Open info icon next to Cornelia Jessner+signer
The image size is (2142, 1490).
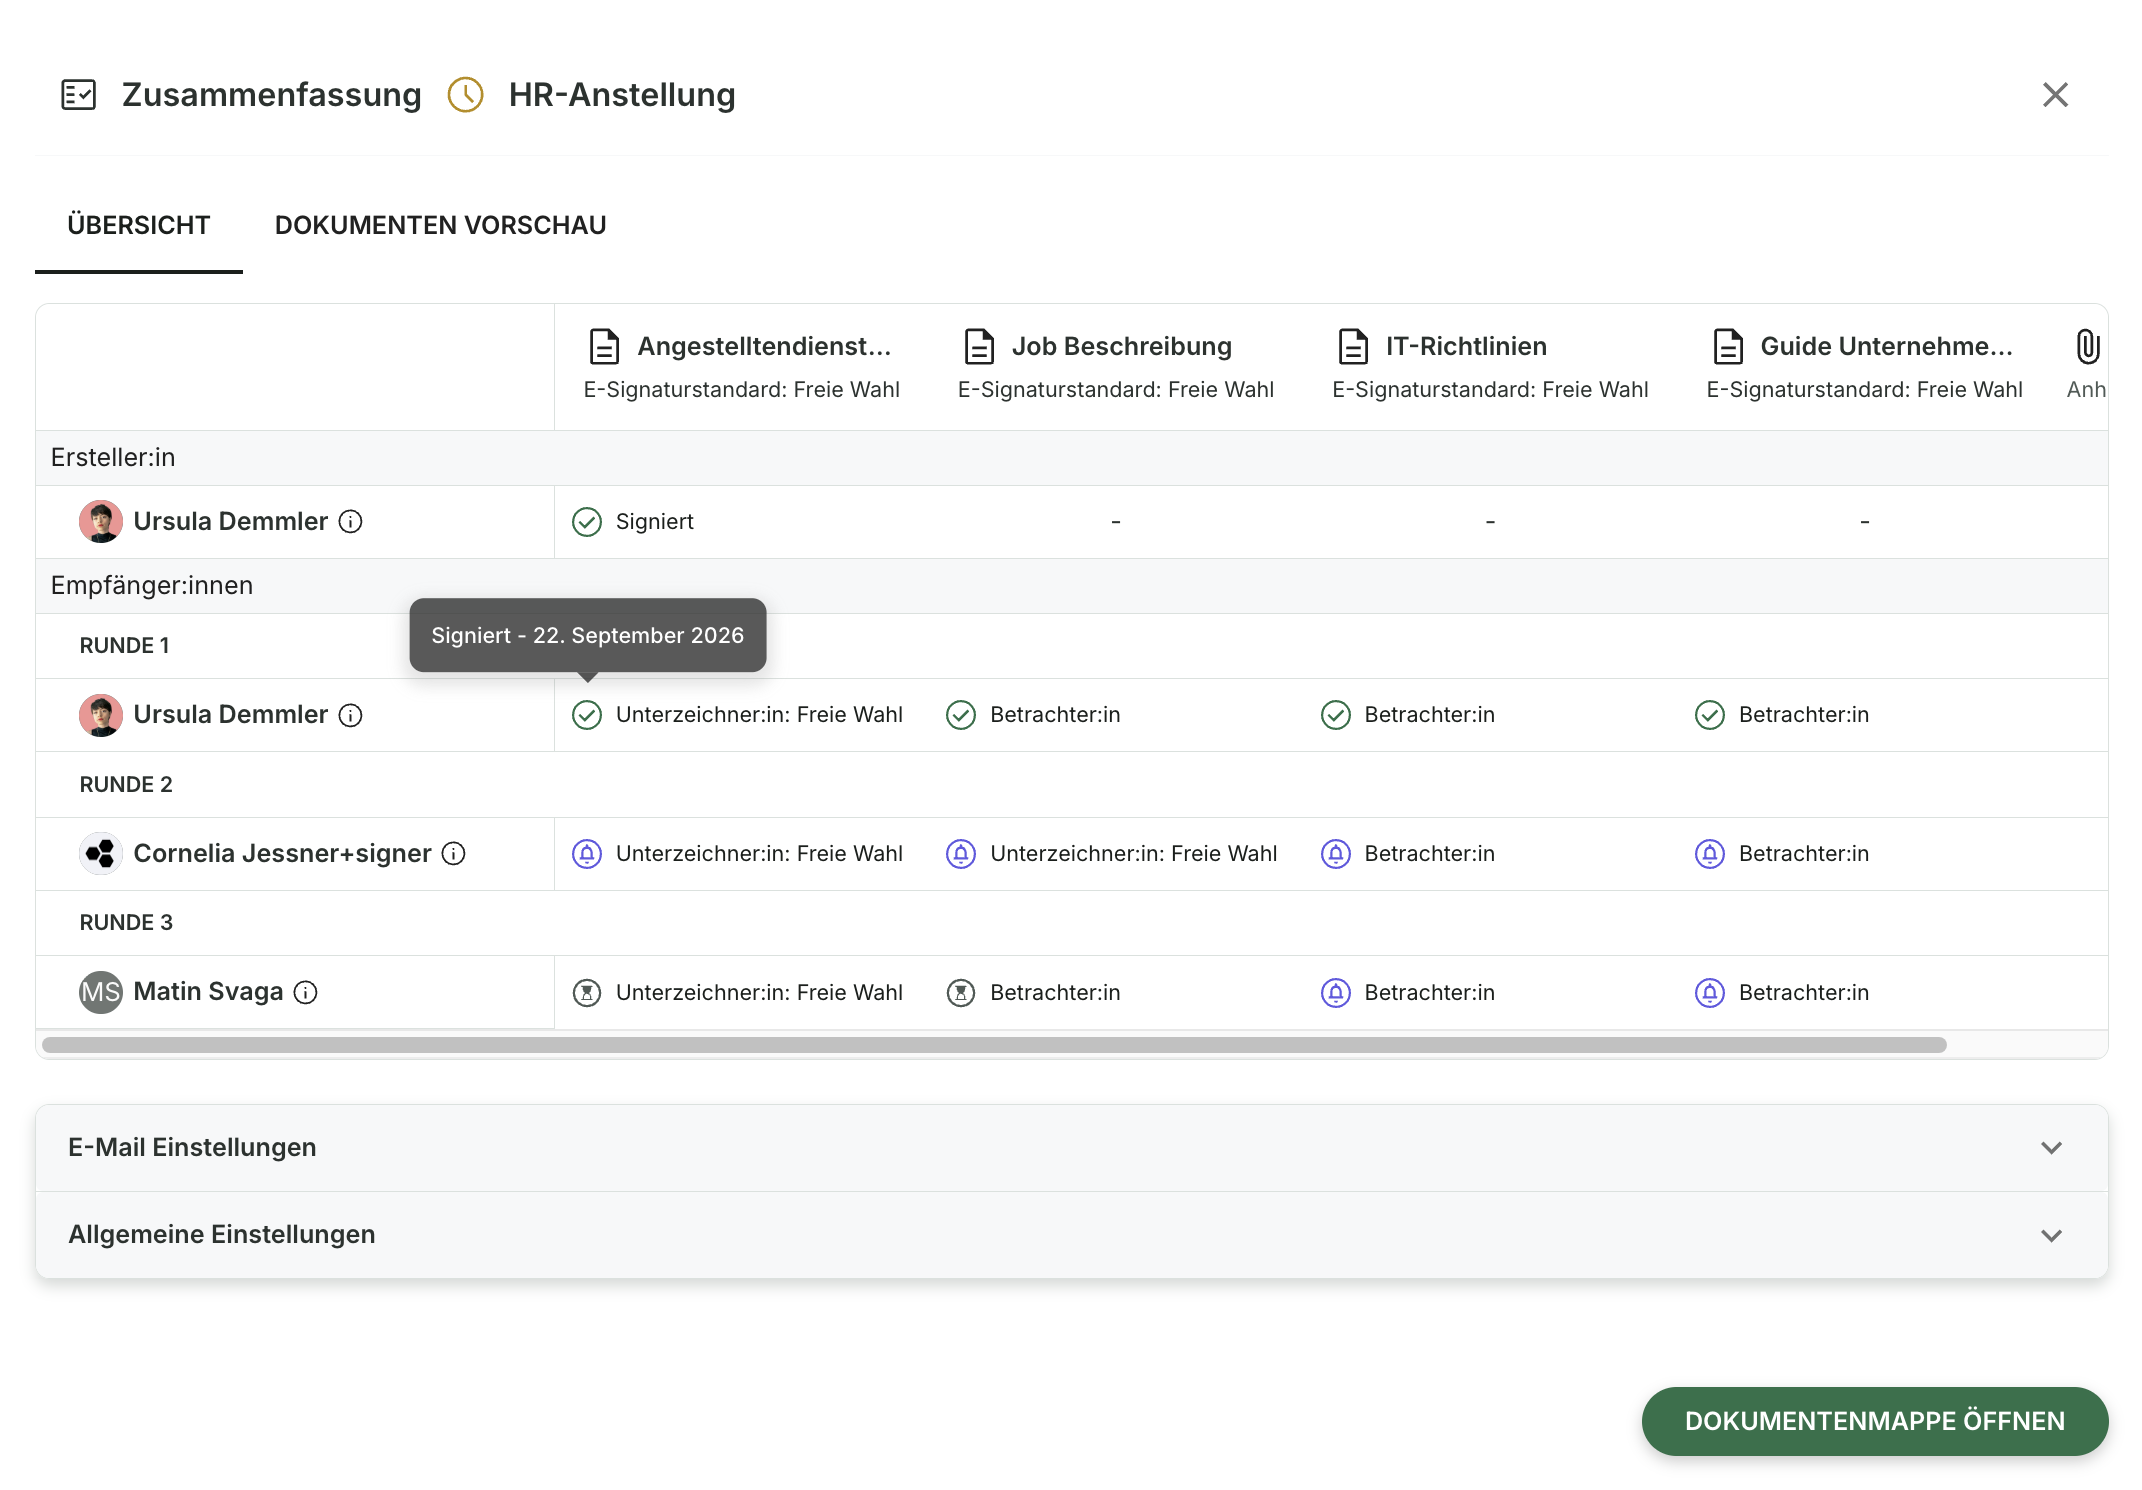[x=453, y=853]
